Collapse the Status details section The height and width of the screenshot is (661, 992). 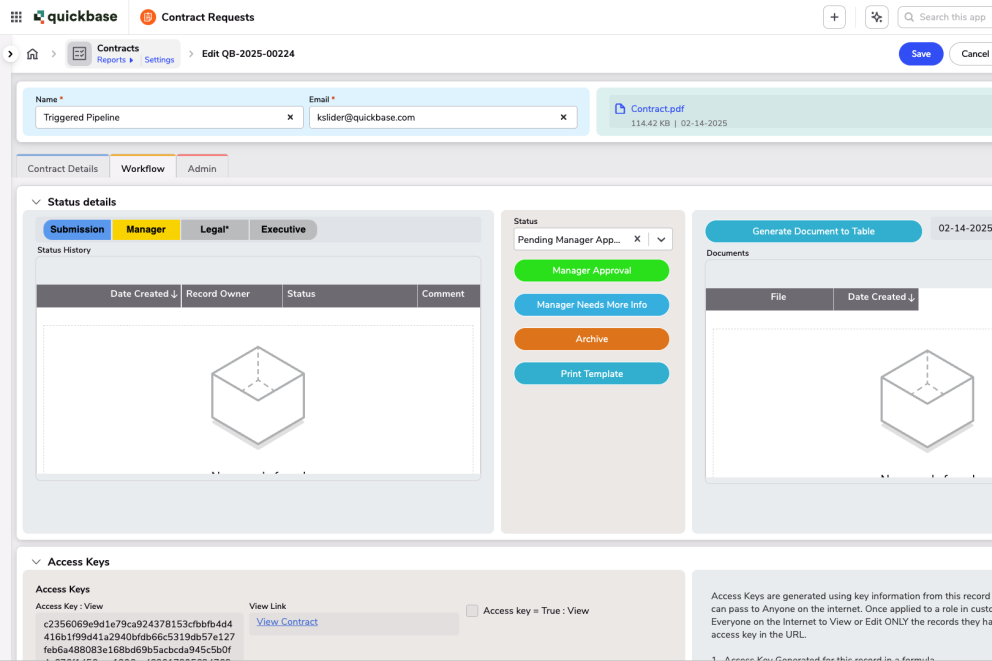click(x=36, y=201)
